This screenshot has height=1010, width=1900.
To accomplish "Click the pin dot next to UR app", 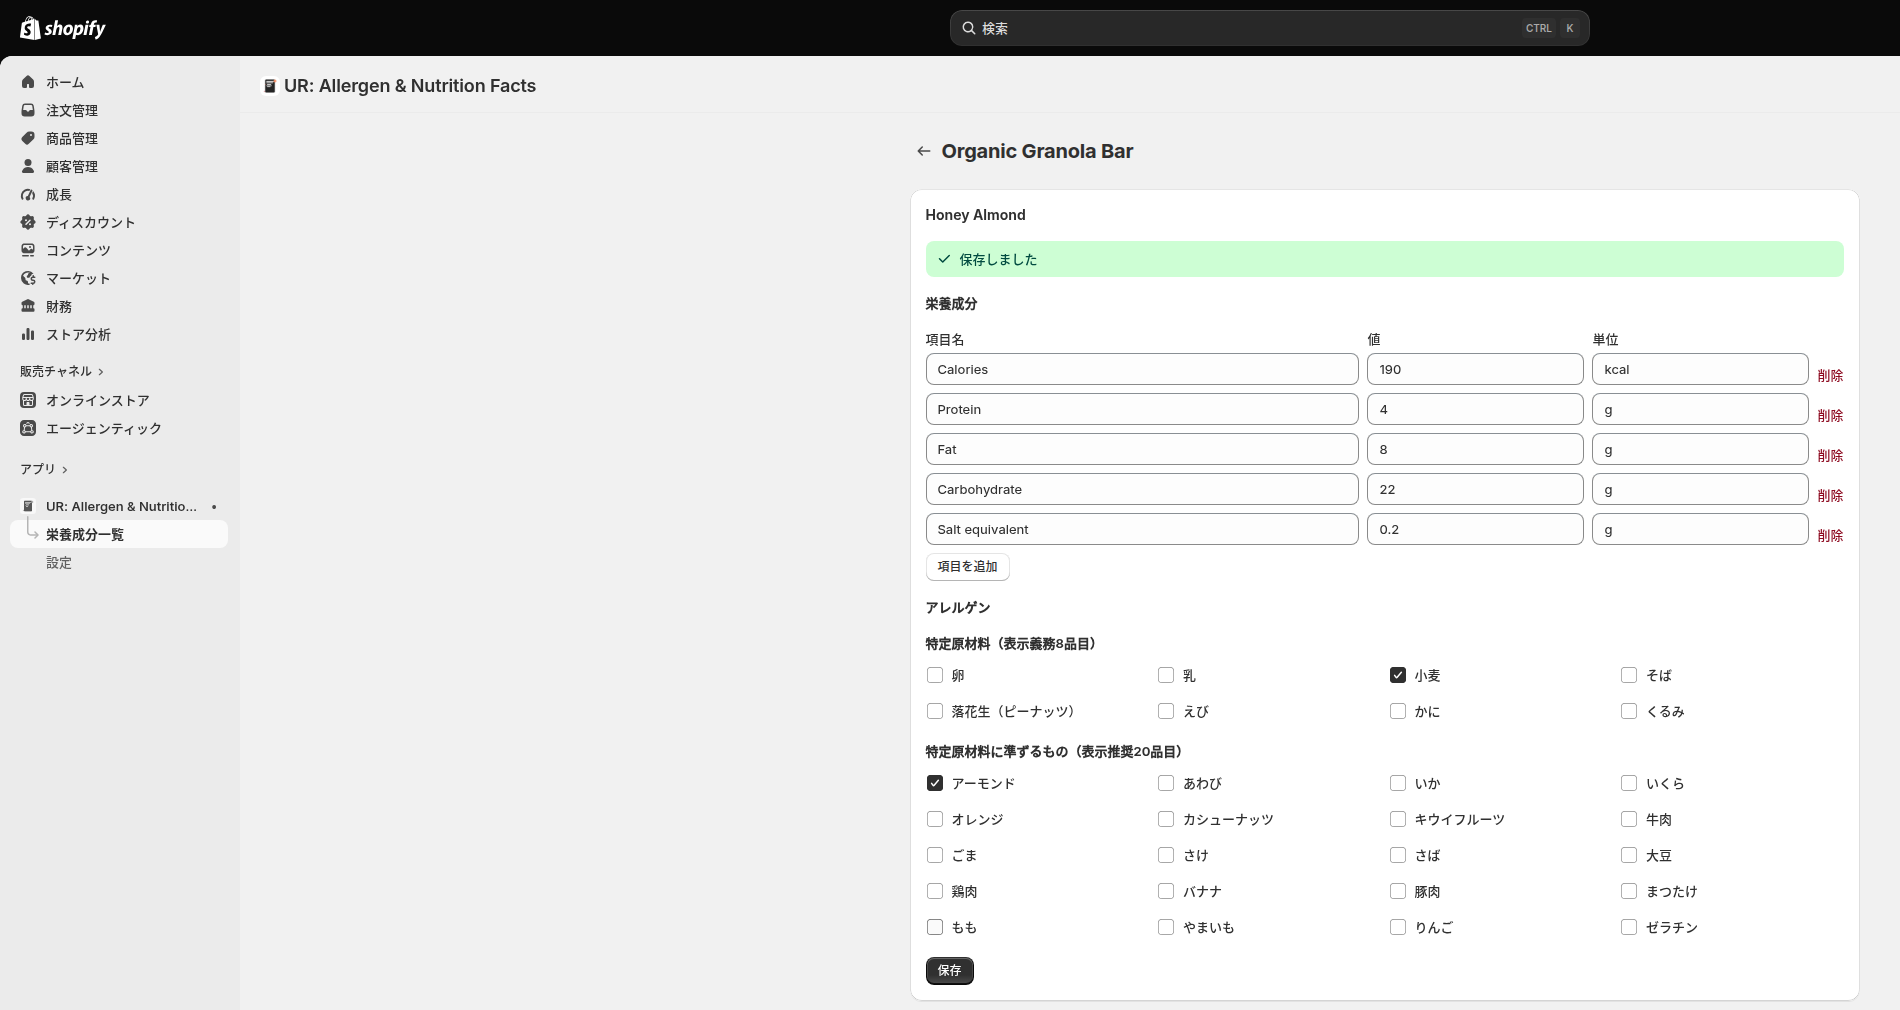I will pos(214,507).
